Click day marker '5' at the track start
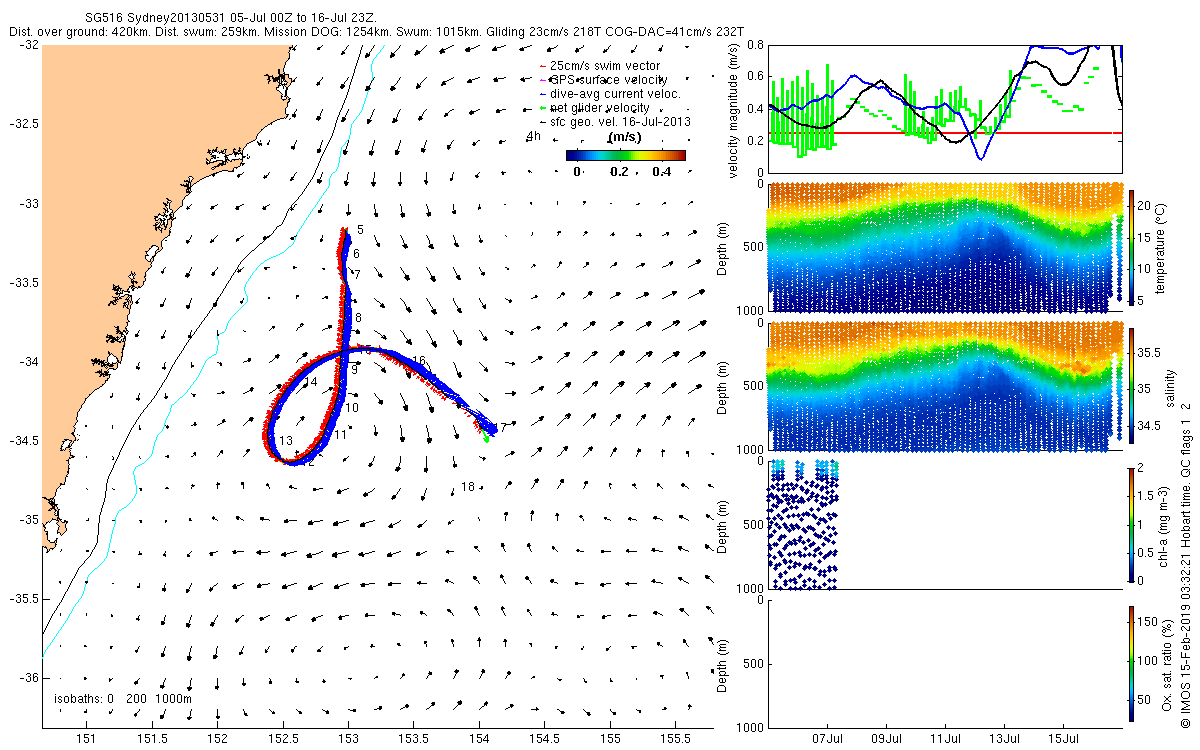This screenshot has height=750, width=1200. [x=360, y=230]
